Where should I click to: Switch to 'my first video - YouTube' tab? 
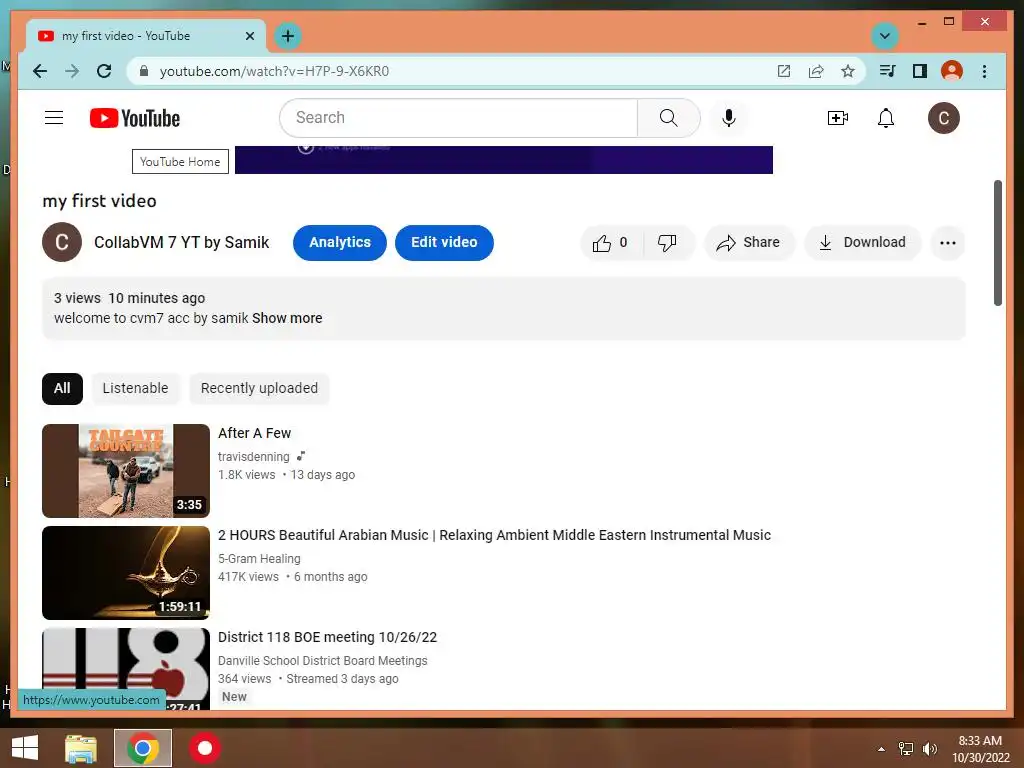[x=145, y=36]
